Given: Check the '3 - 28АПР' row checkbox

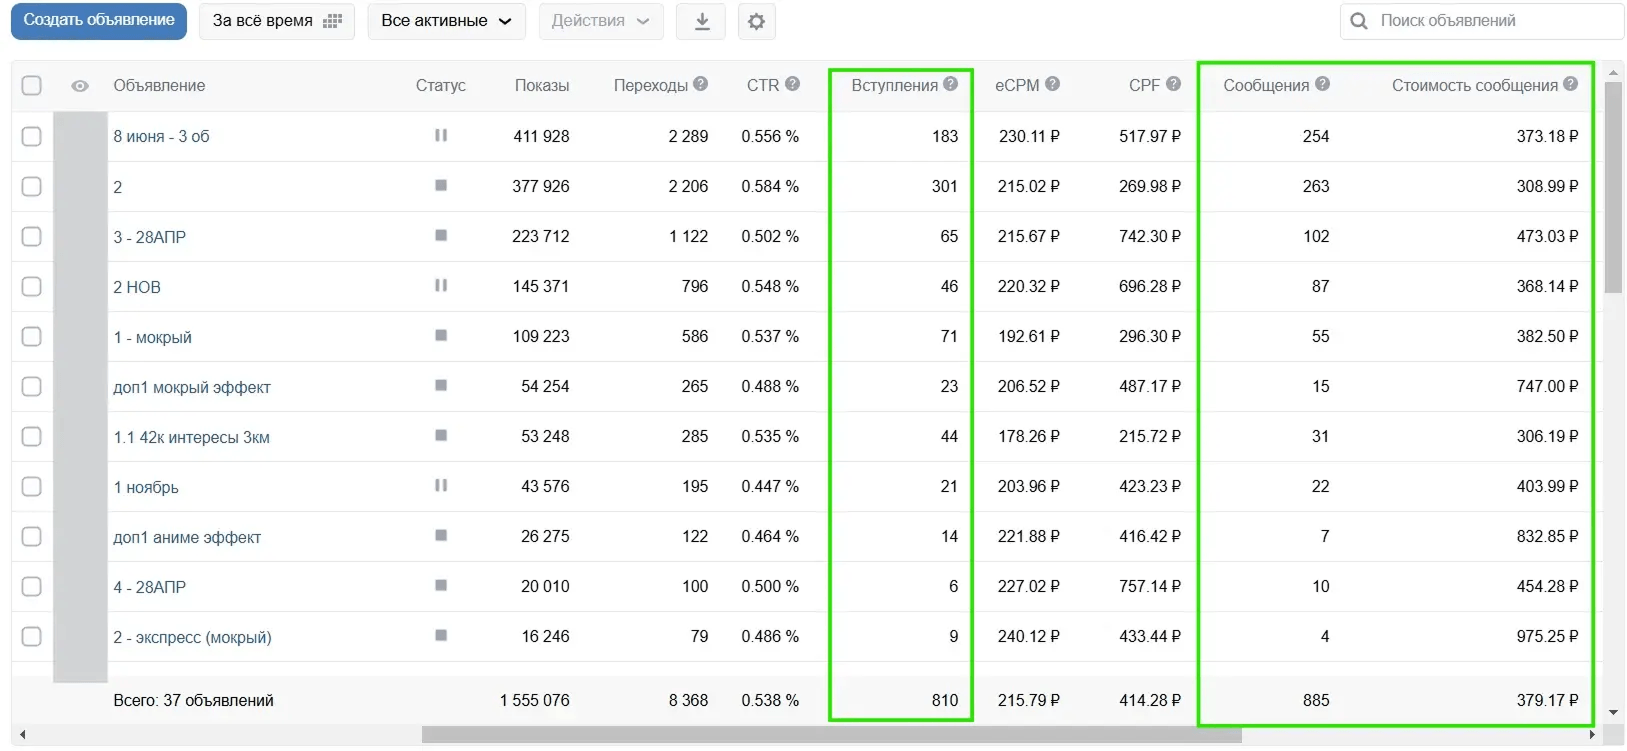Looking at the screenshot, I should 32,236.
